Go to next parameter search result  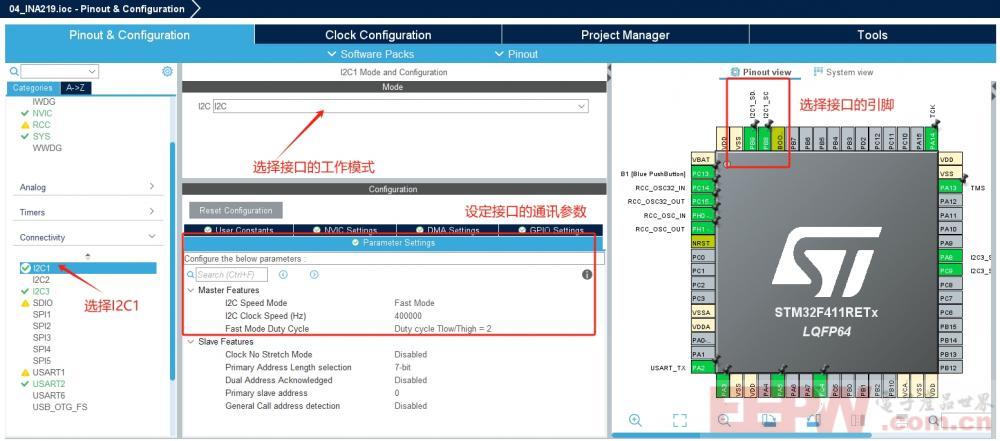tap(314, 274)
